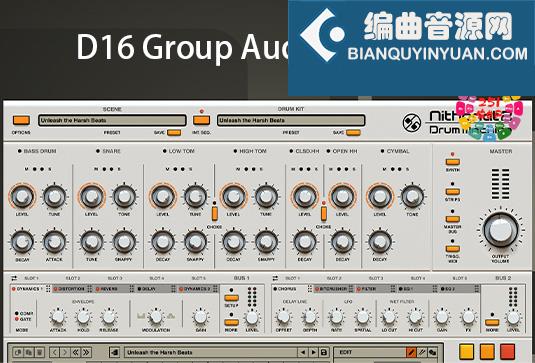This screenshot has height=363, width=535.
Task: Select the orange pencil edit tool
Action: pyautogui.click(x=411, y=352)
